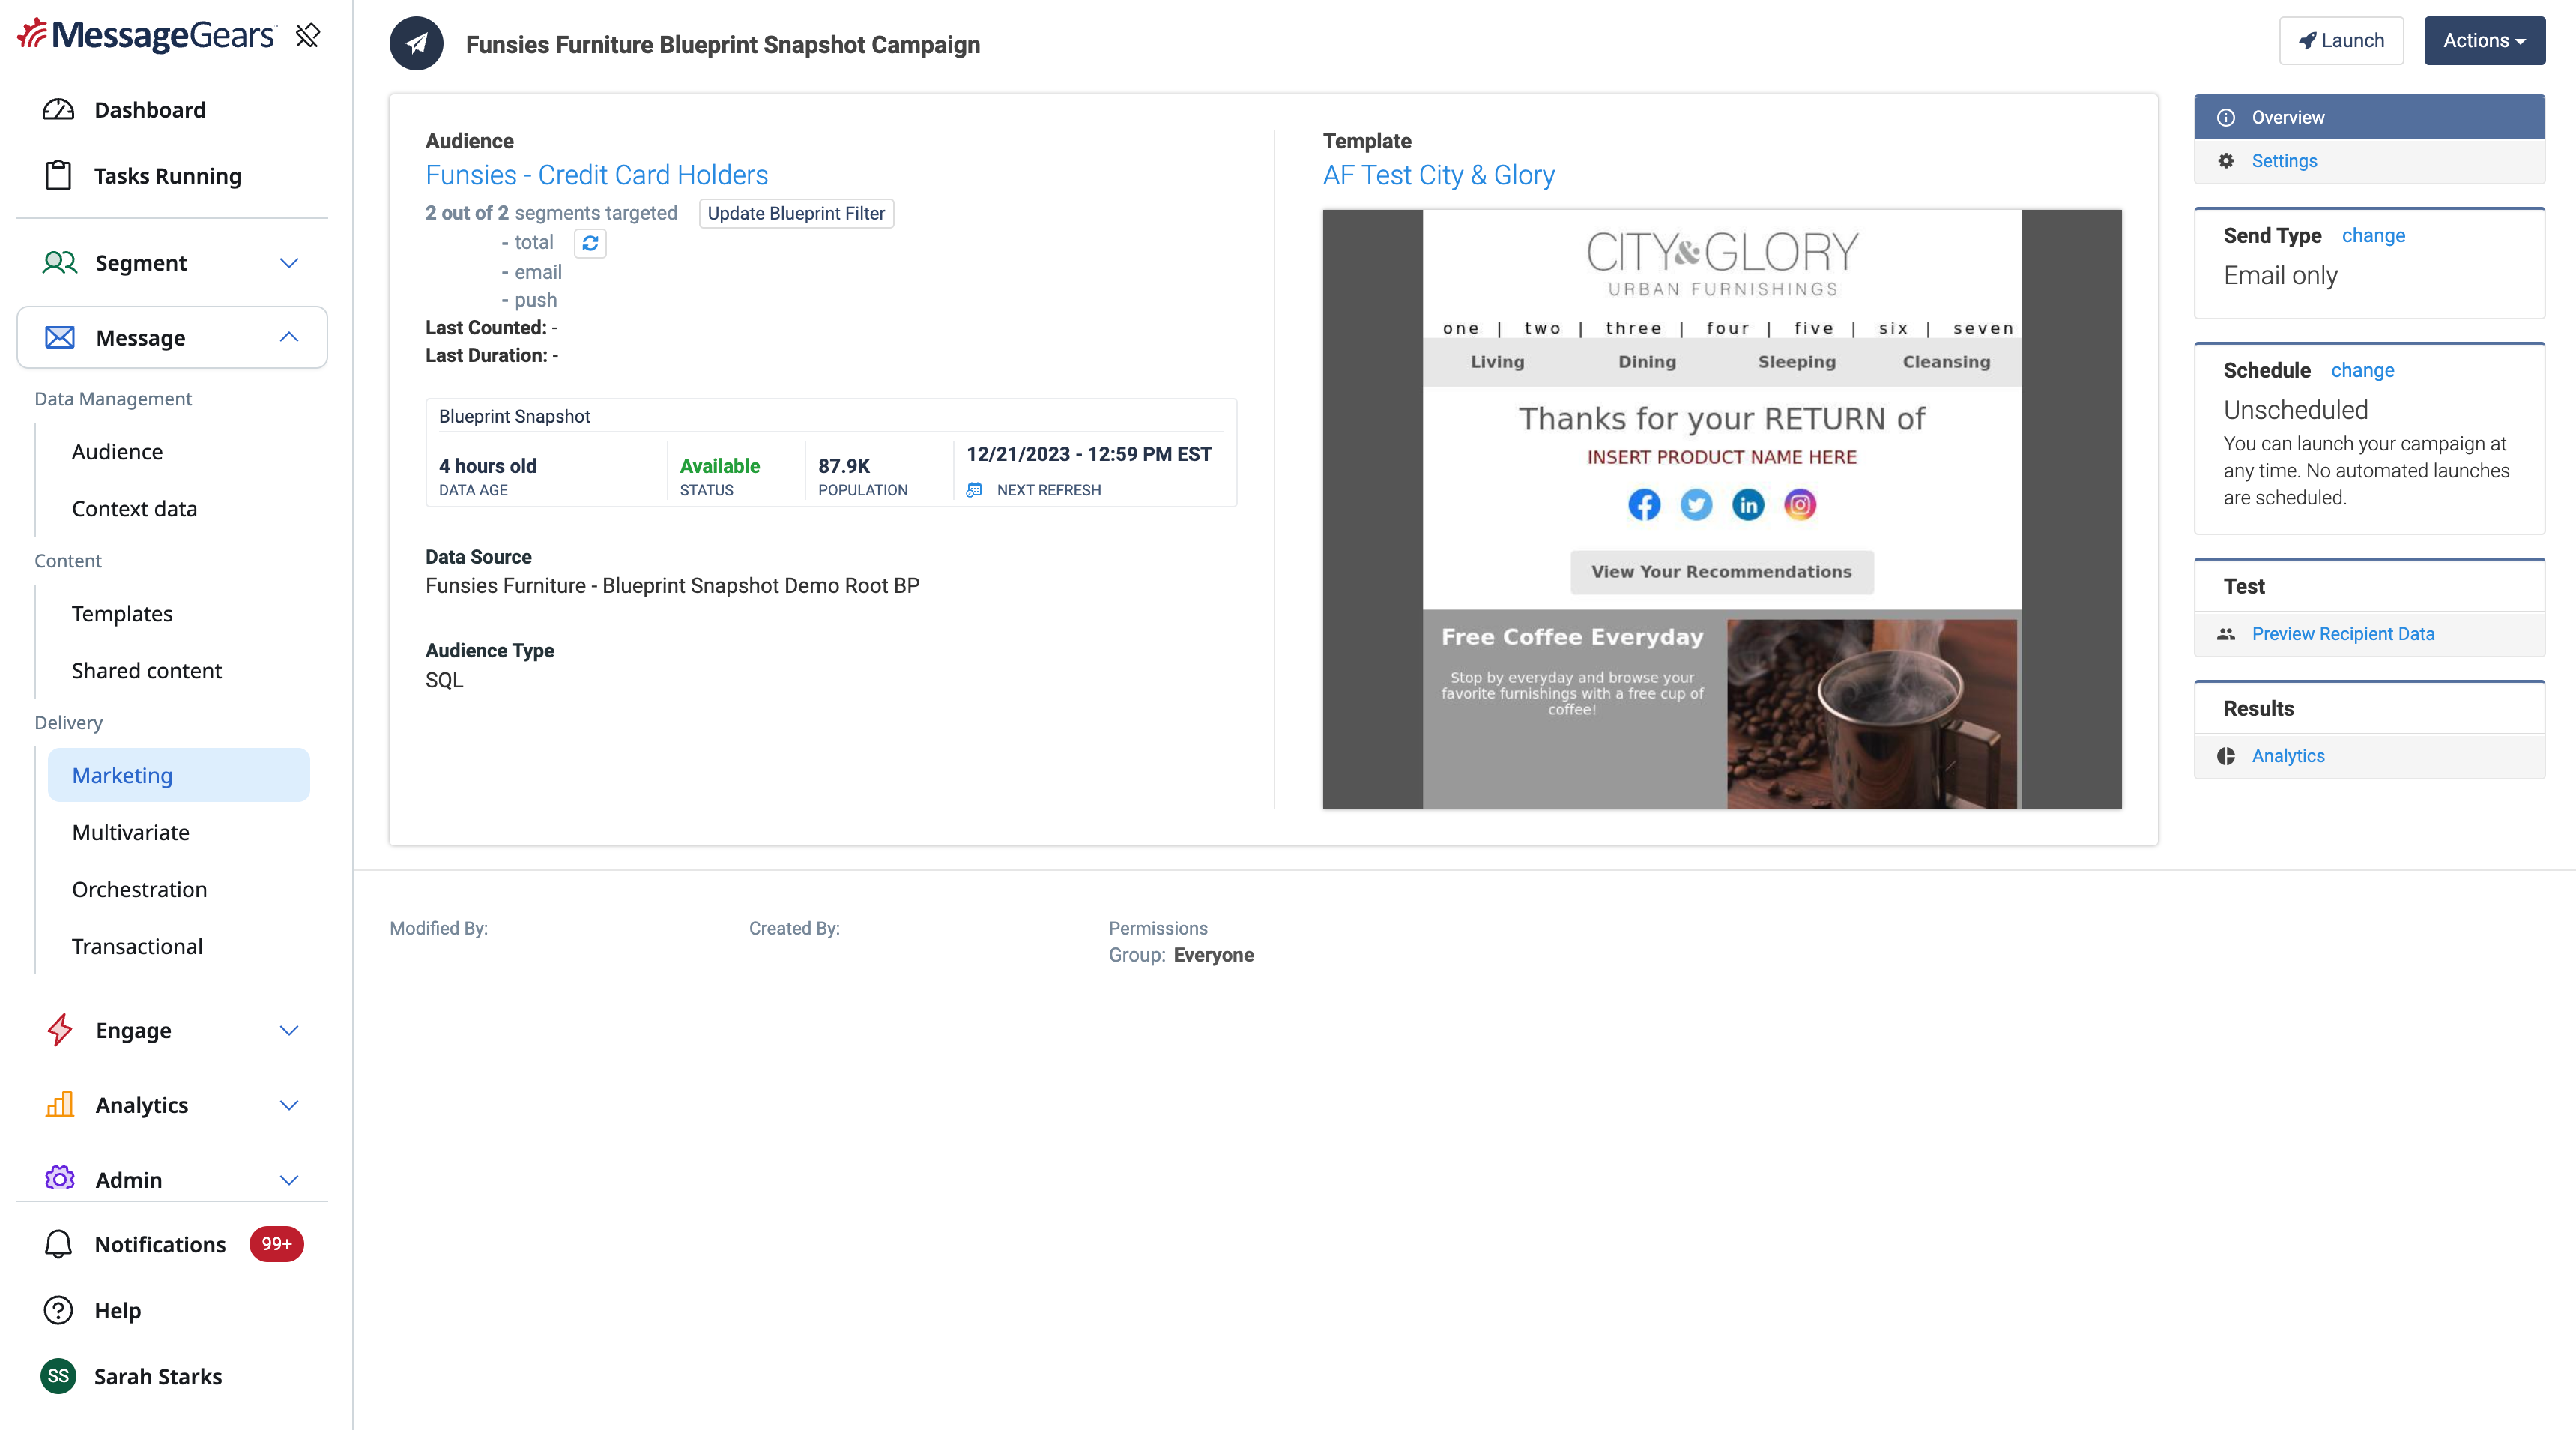
Task: Refresh the audience total count
Action: tap(590, 243)
